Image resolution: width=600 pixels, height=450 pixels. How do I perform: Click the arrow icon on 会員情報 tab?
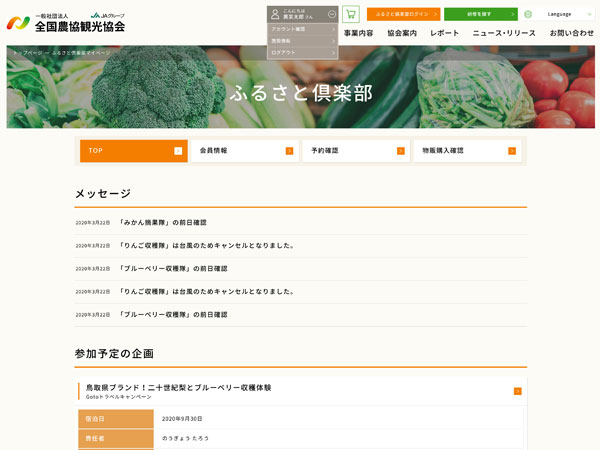pos(289,151)
